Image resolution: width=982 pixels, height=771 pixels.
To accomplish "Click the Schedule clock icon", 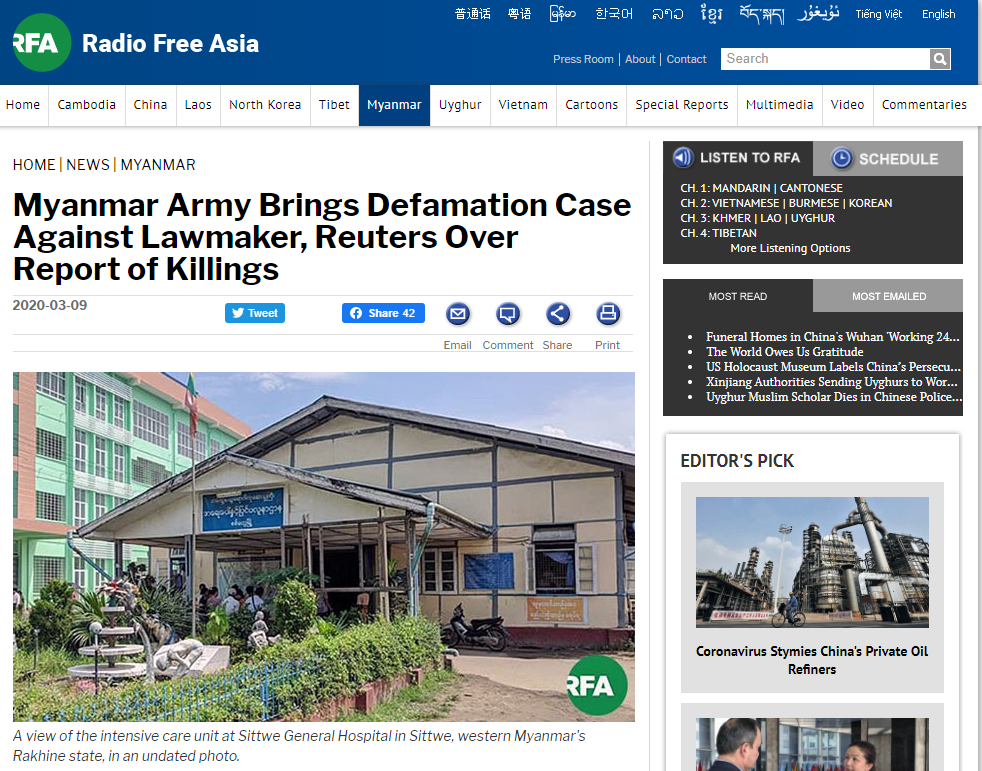I will (x=842, y=158).
